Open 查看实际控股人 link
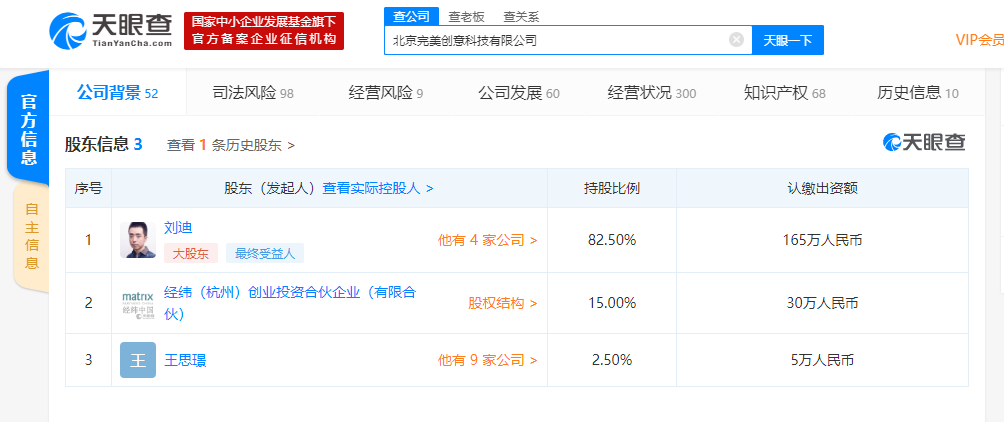Image resolution: width=1004 pixels, height=422 pixels. tap(377, 187)
